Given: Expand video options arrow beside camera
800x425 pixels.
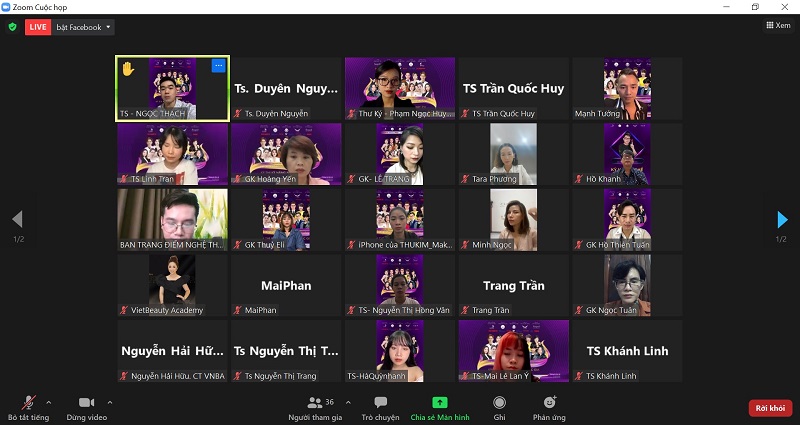Looking at the screenshot, I should tap(110, 400).
